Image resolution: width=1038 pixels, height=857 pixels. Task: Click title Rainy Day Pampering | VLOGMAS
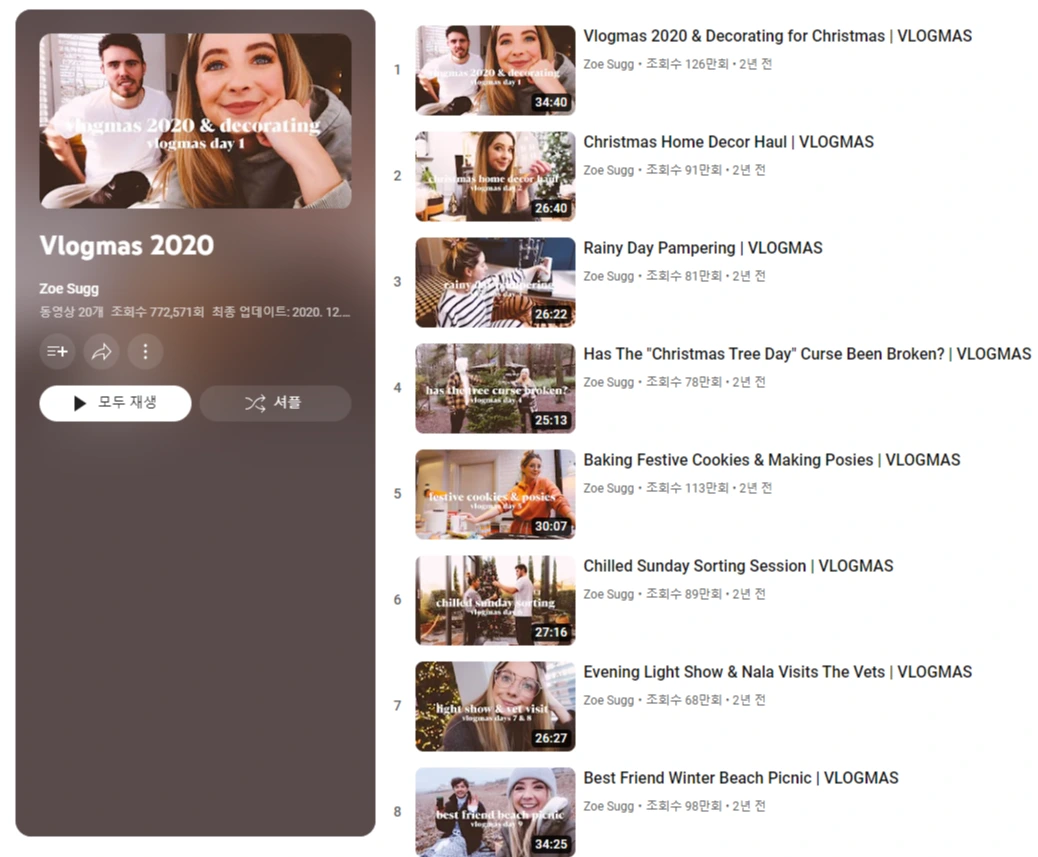click(x=703, y=248)
